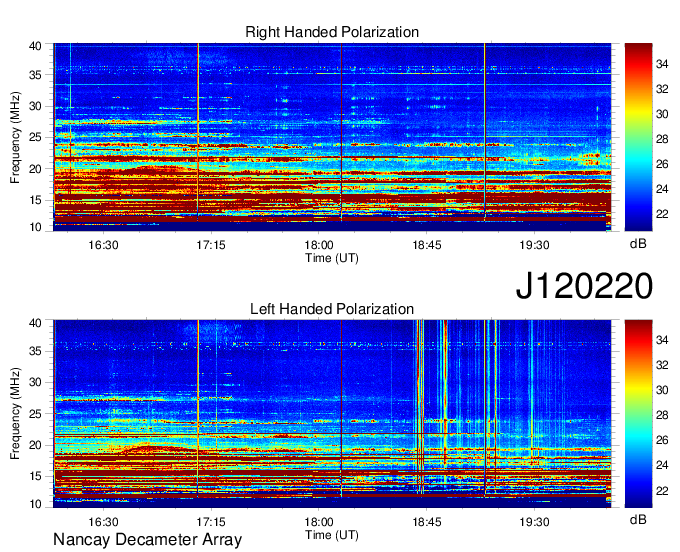Click the 22 value on Left Handed color bar

tap(662, 491)
